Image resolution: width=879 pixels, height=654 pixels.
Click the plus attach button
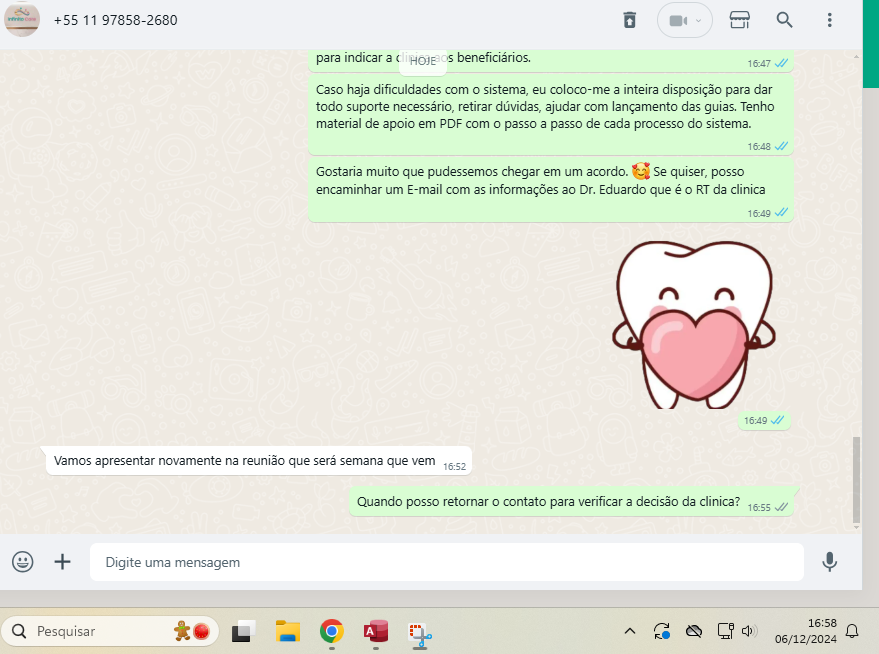(x=62, y=562)
